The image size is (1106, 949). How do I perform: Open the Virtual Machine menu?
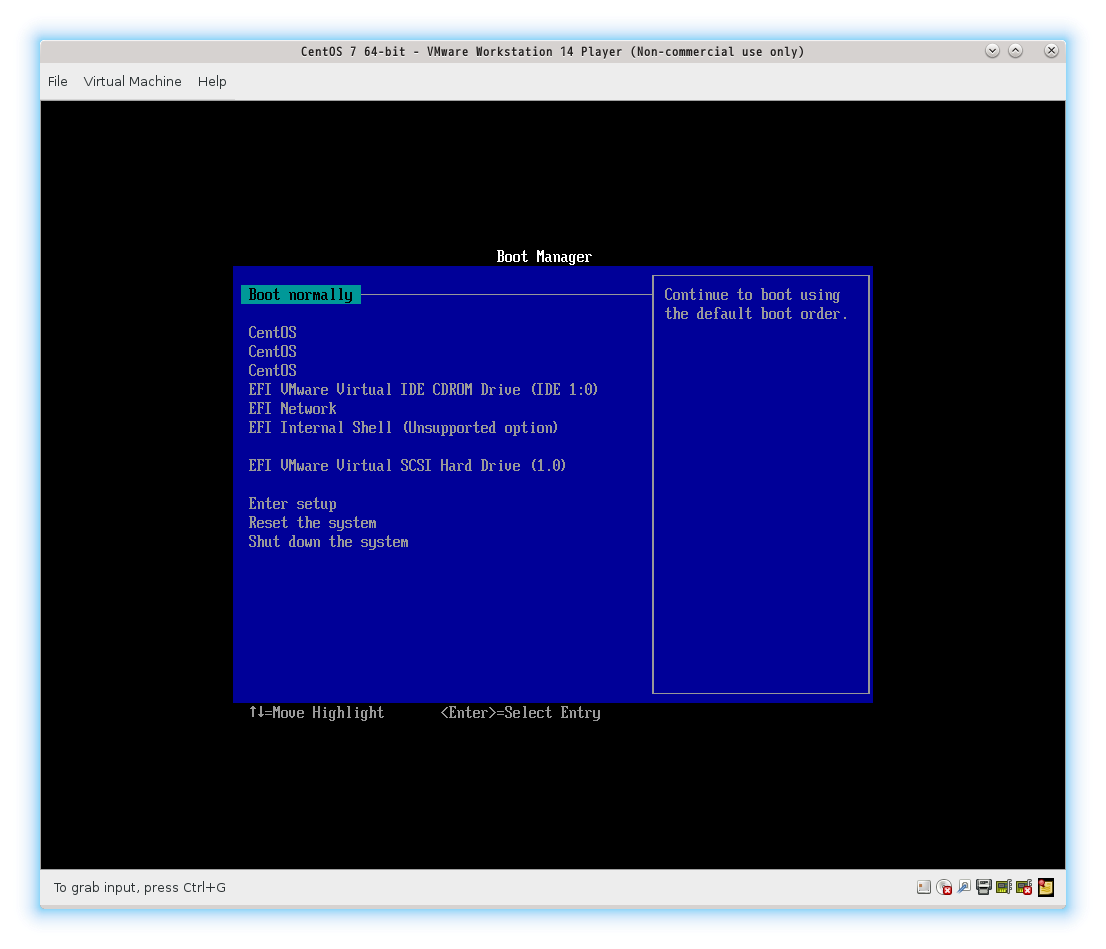(133, 81)
